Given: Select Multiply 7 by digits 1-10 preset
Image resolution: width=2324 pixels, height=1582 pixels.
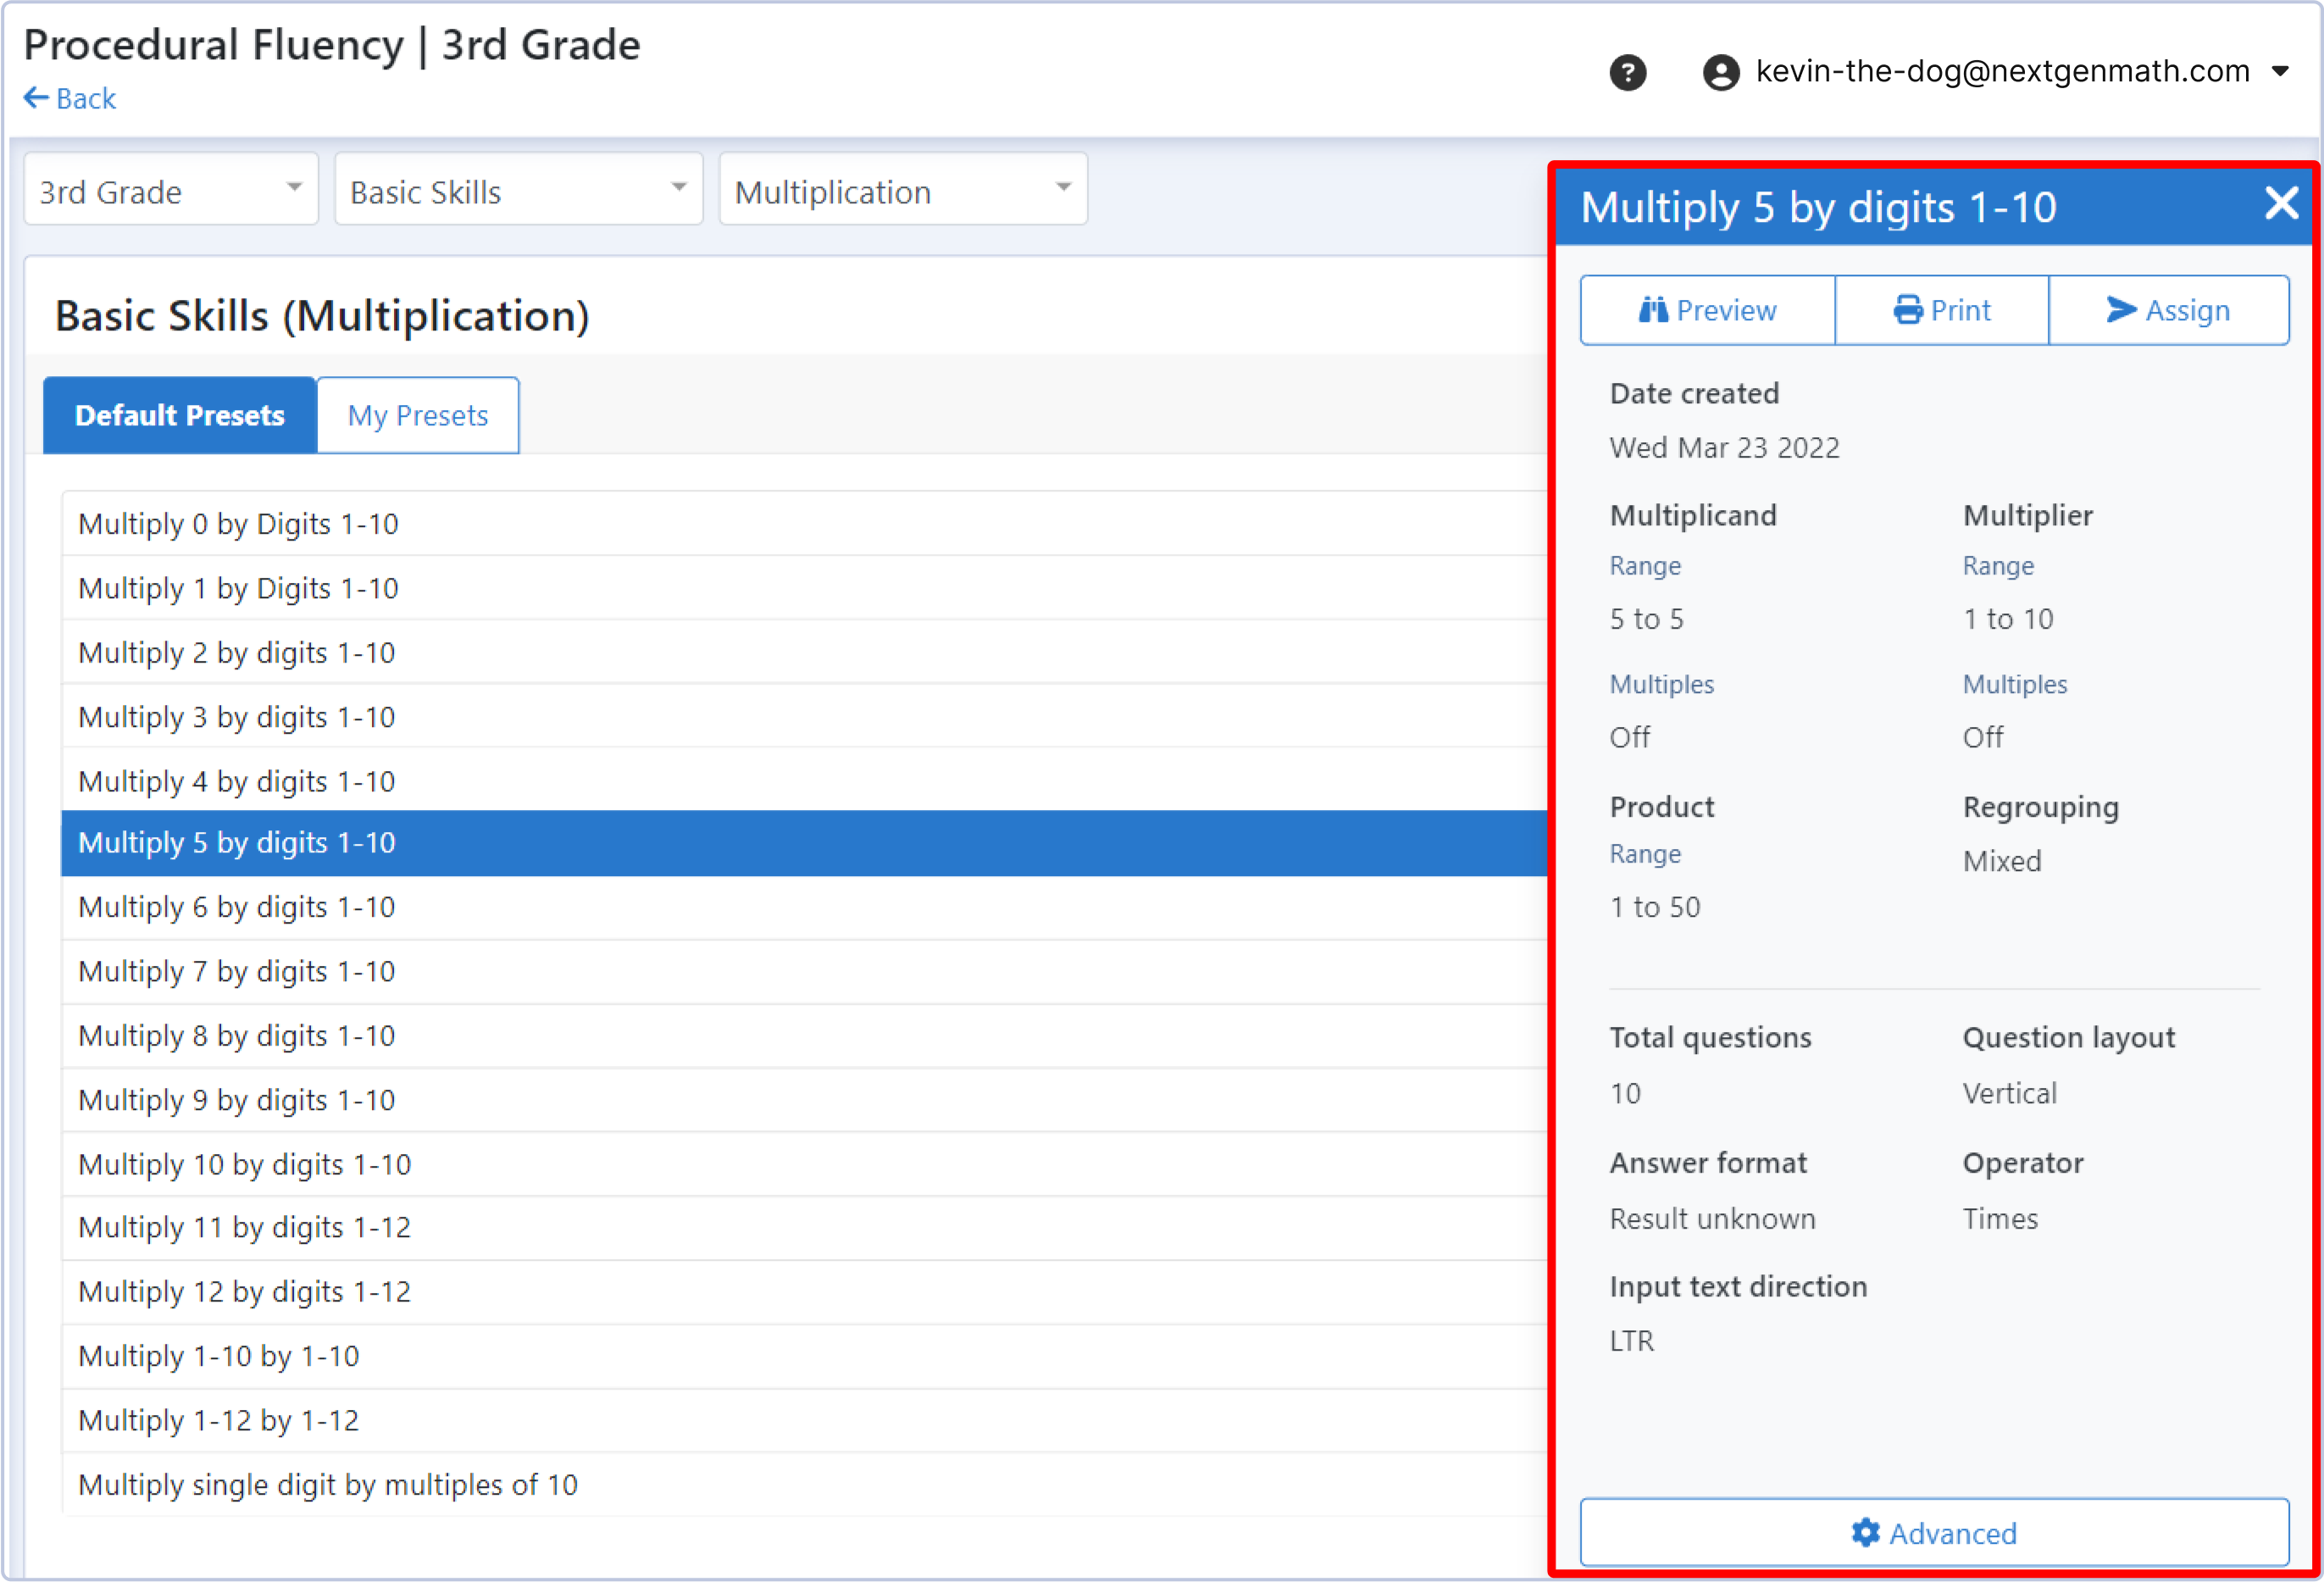Looking at the screenshot, I should pyautogui.click(x=237, y=971).
